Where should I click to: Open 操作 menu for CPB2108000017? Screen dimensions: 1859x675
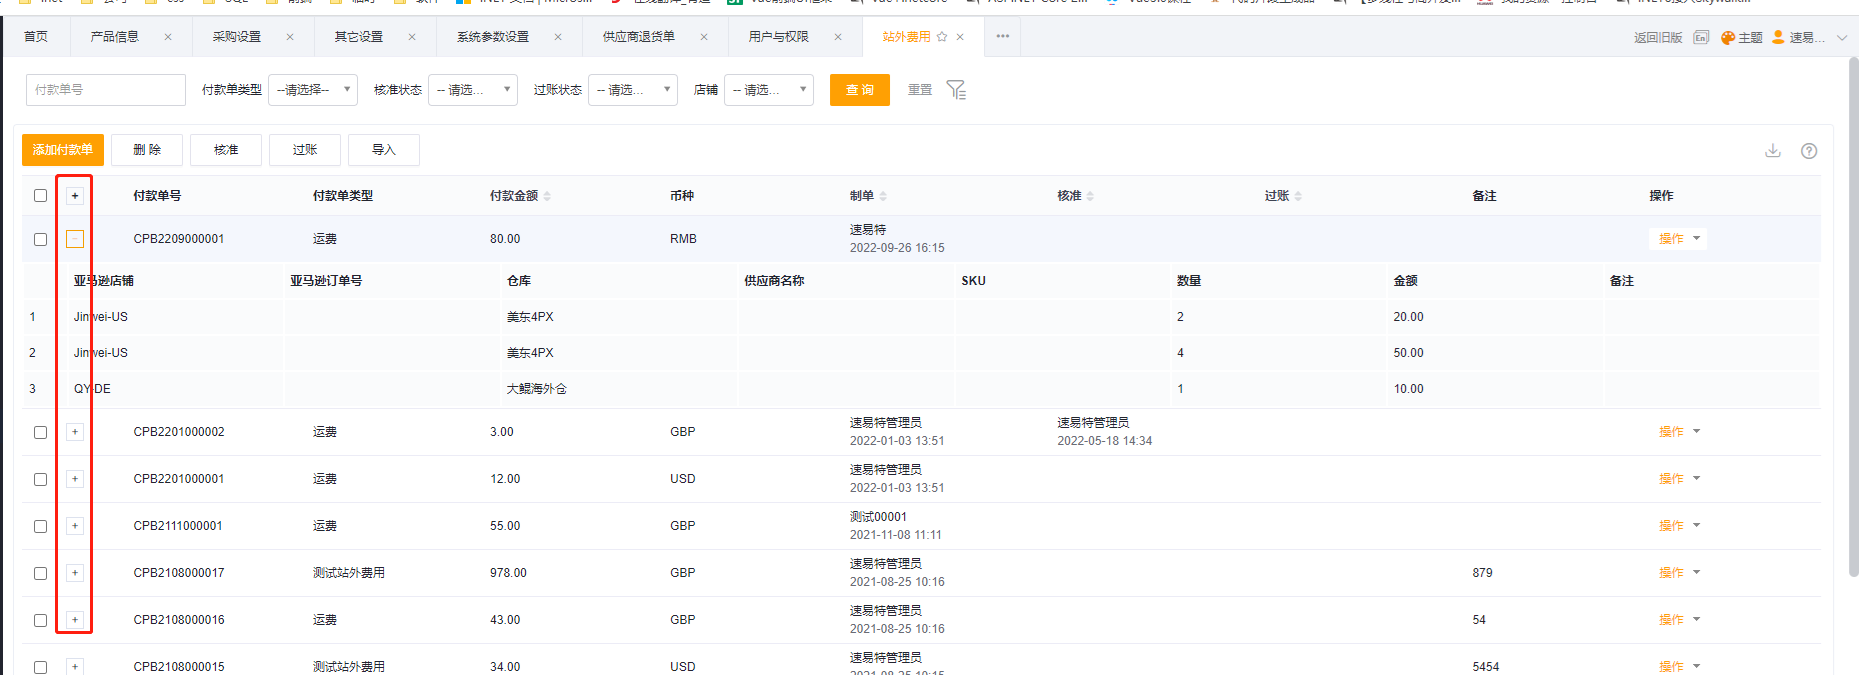point(1678,573)
